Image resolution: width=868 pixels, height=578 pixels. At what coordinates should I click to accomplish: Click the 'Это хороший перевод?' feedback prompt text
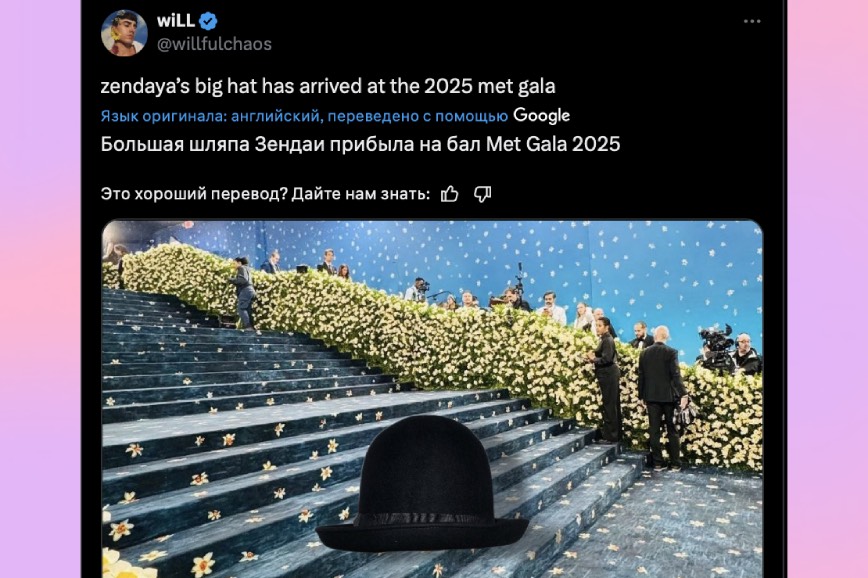tap(194, 194)
